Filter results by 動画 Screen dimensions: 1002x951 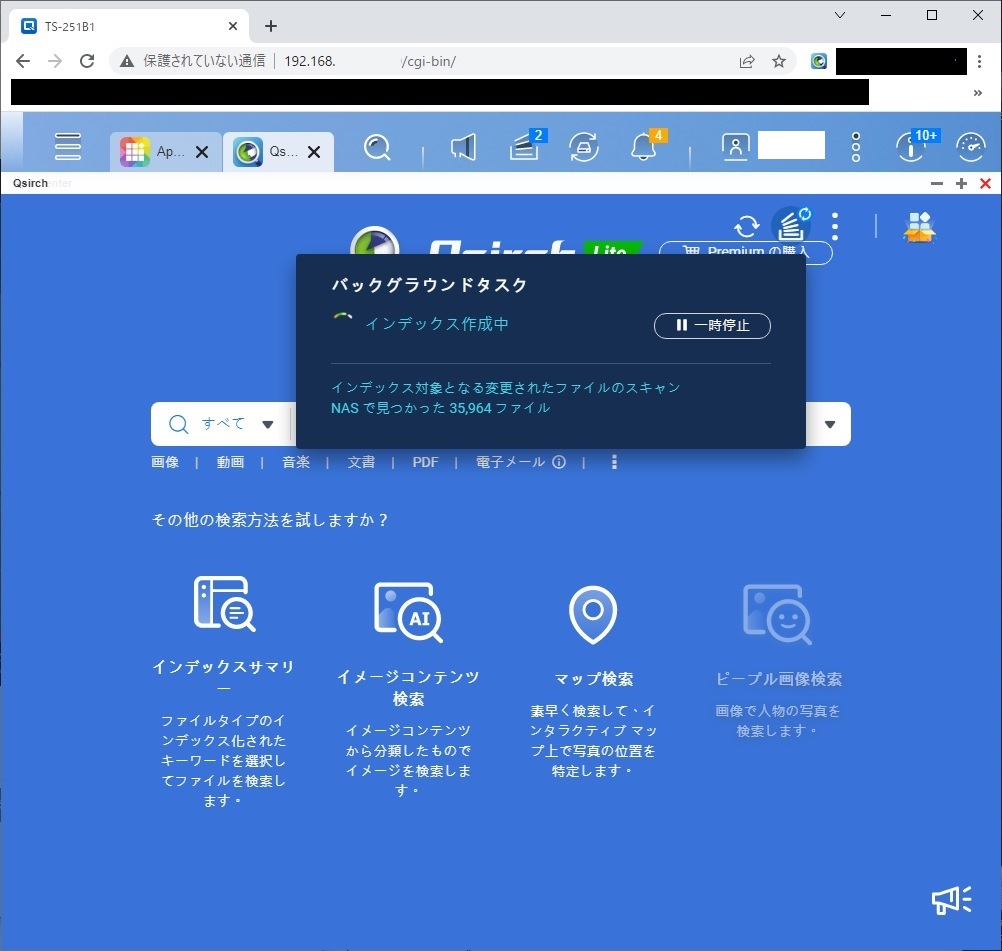coord(230,462)
